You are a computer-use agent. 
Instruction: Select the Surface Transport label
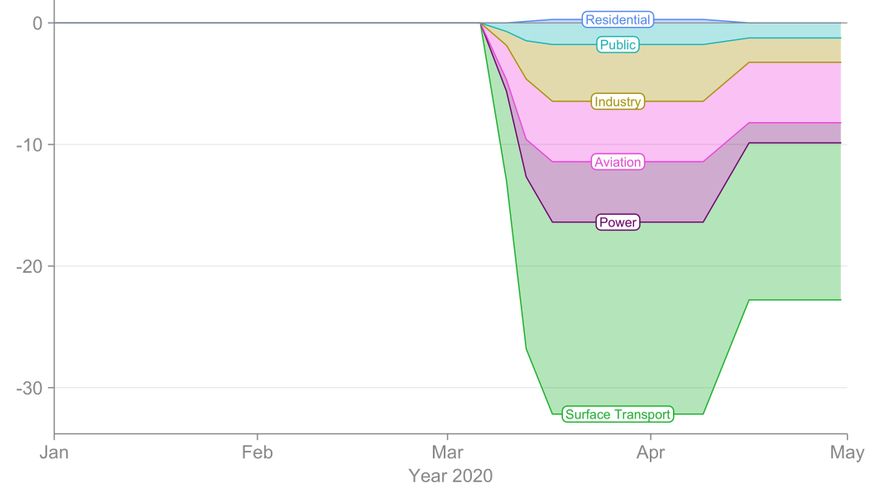617,414
